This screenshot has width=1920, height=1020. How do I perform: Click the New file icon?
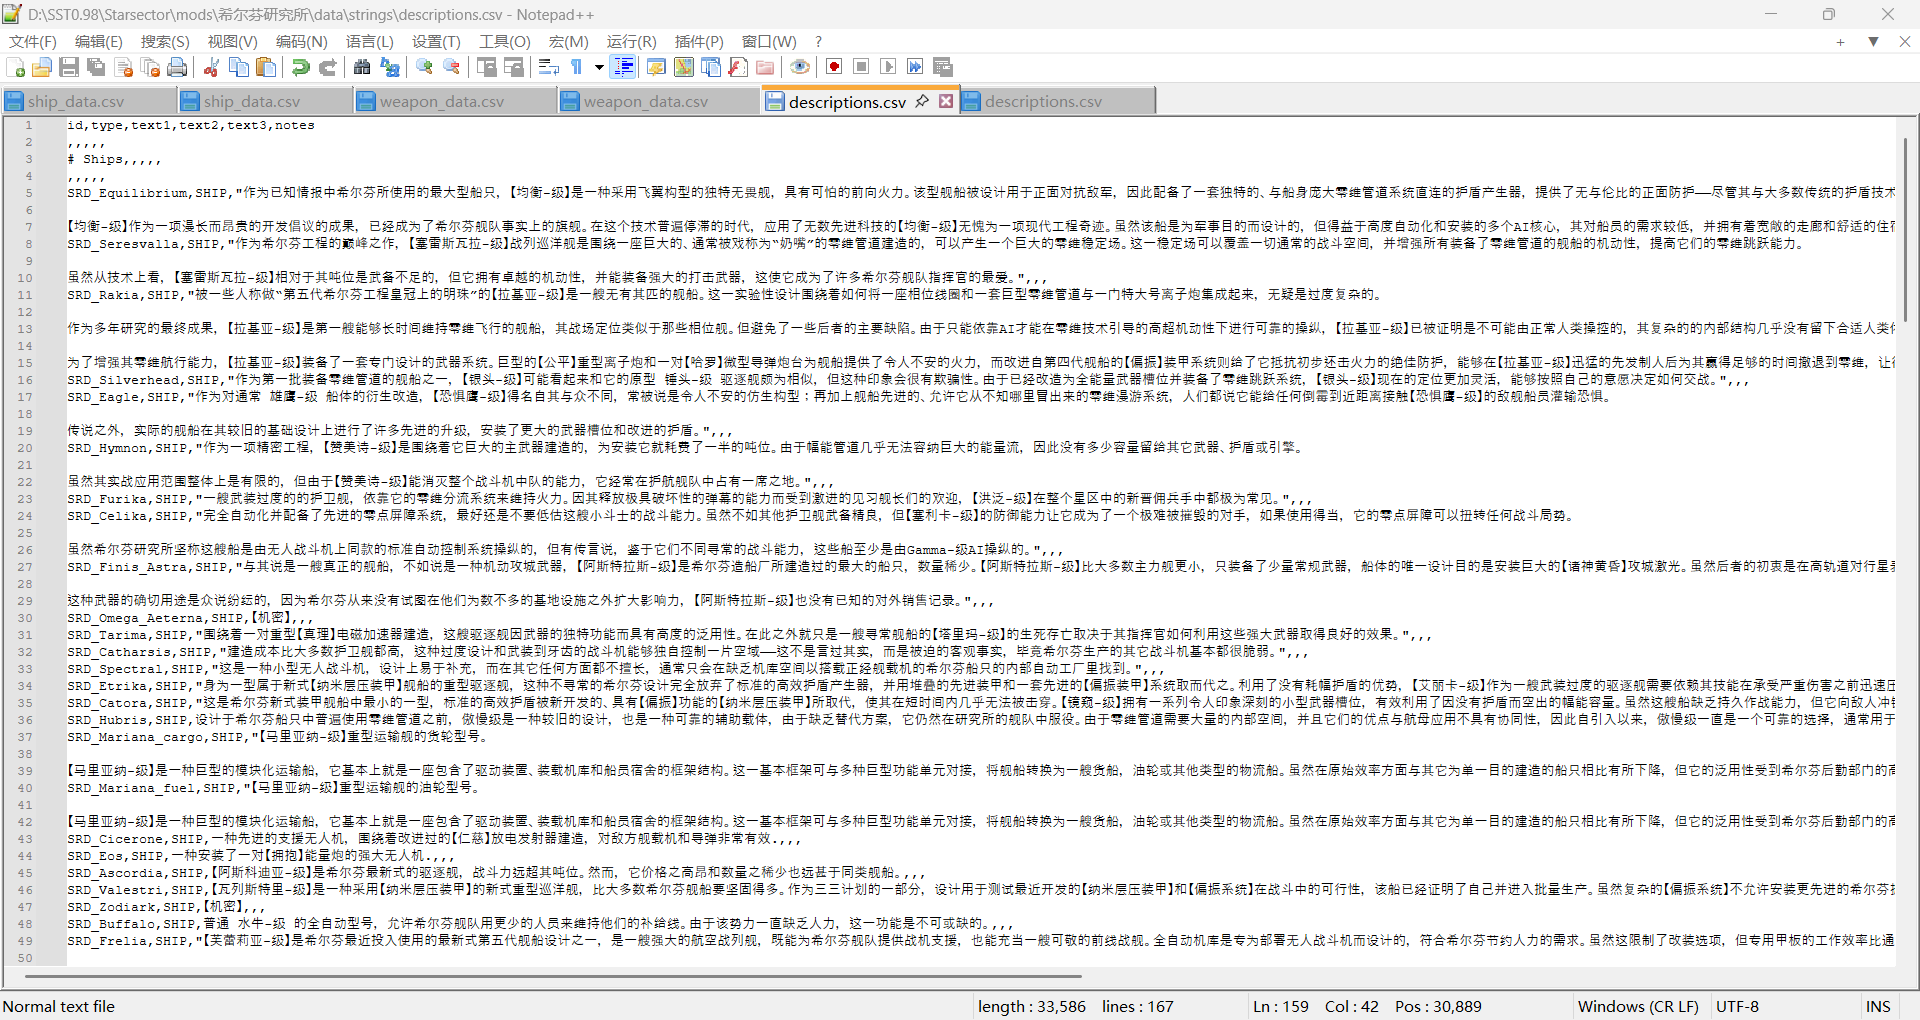[x=15, y=67]
